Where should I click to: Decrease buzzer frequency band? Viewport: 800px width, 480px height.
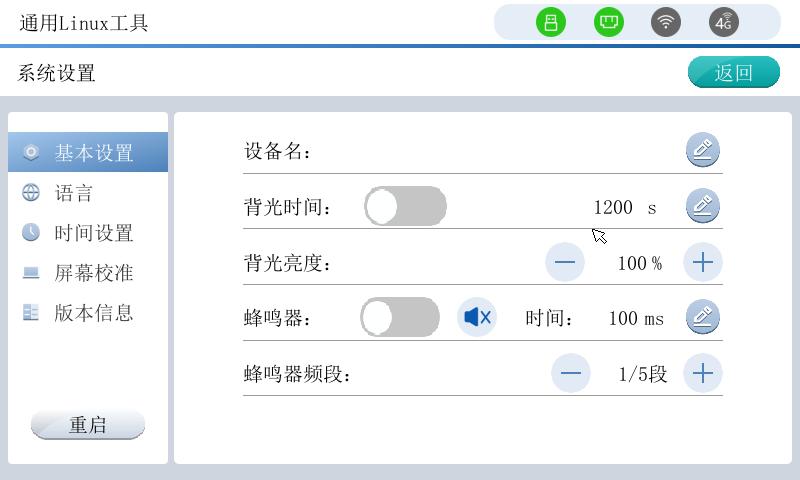pyautogui.click(x=571, y=374)
